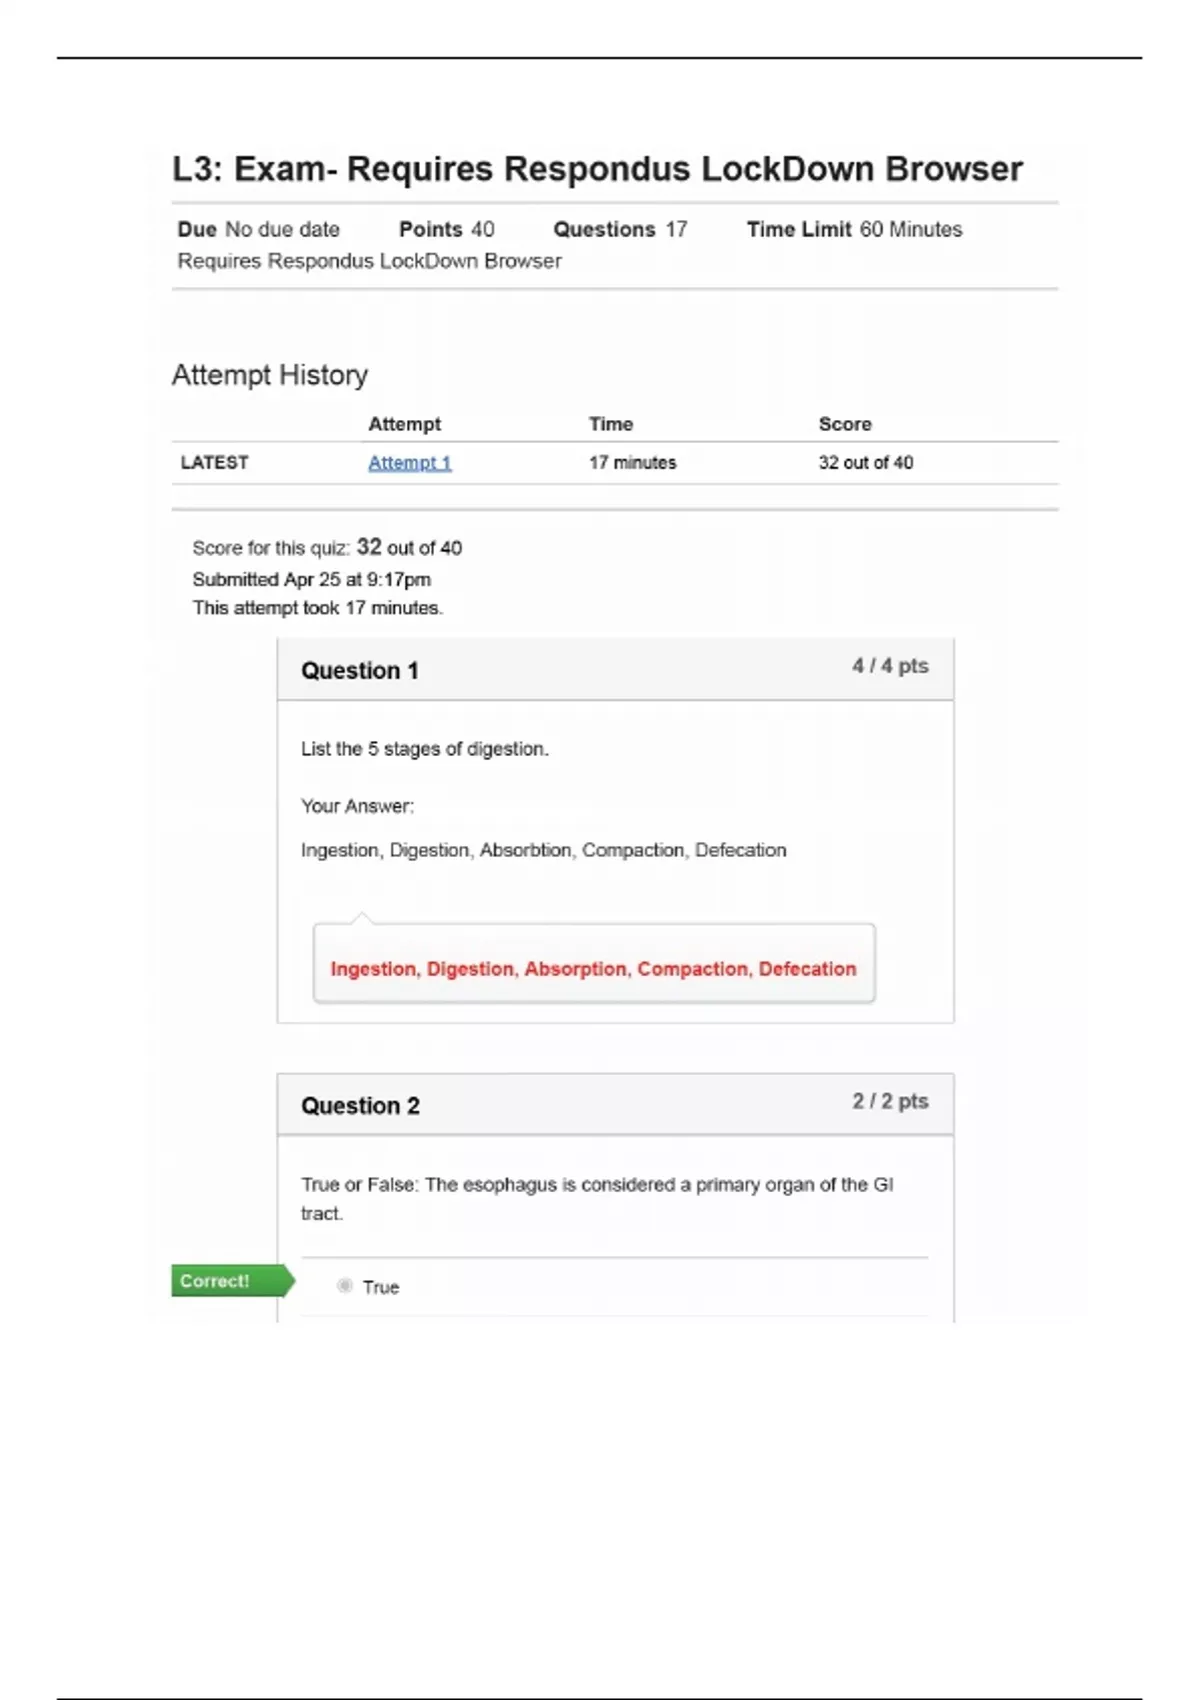1200x1700 pixels.
Task: Click the 'Questions 17' label
Action: pos(620,229)
